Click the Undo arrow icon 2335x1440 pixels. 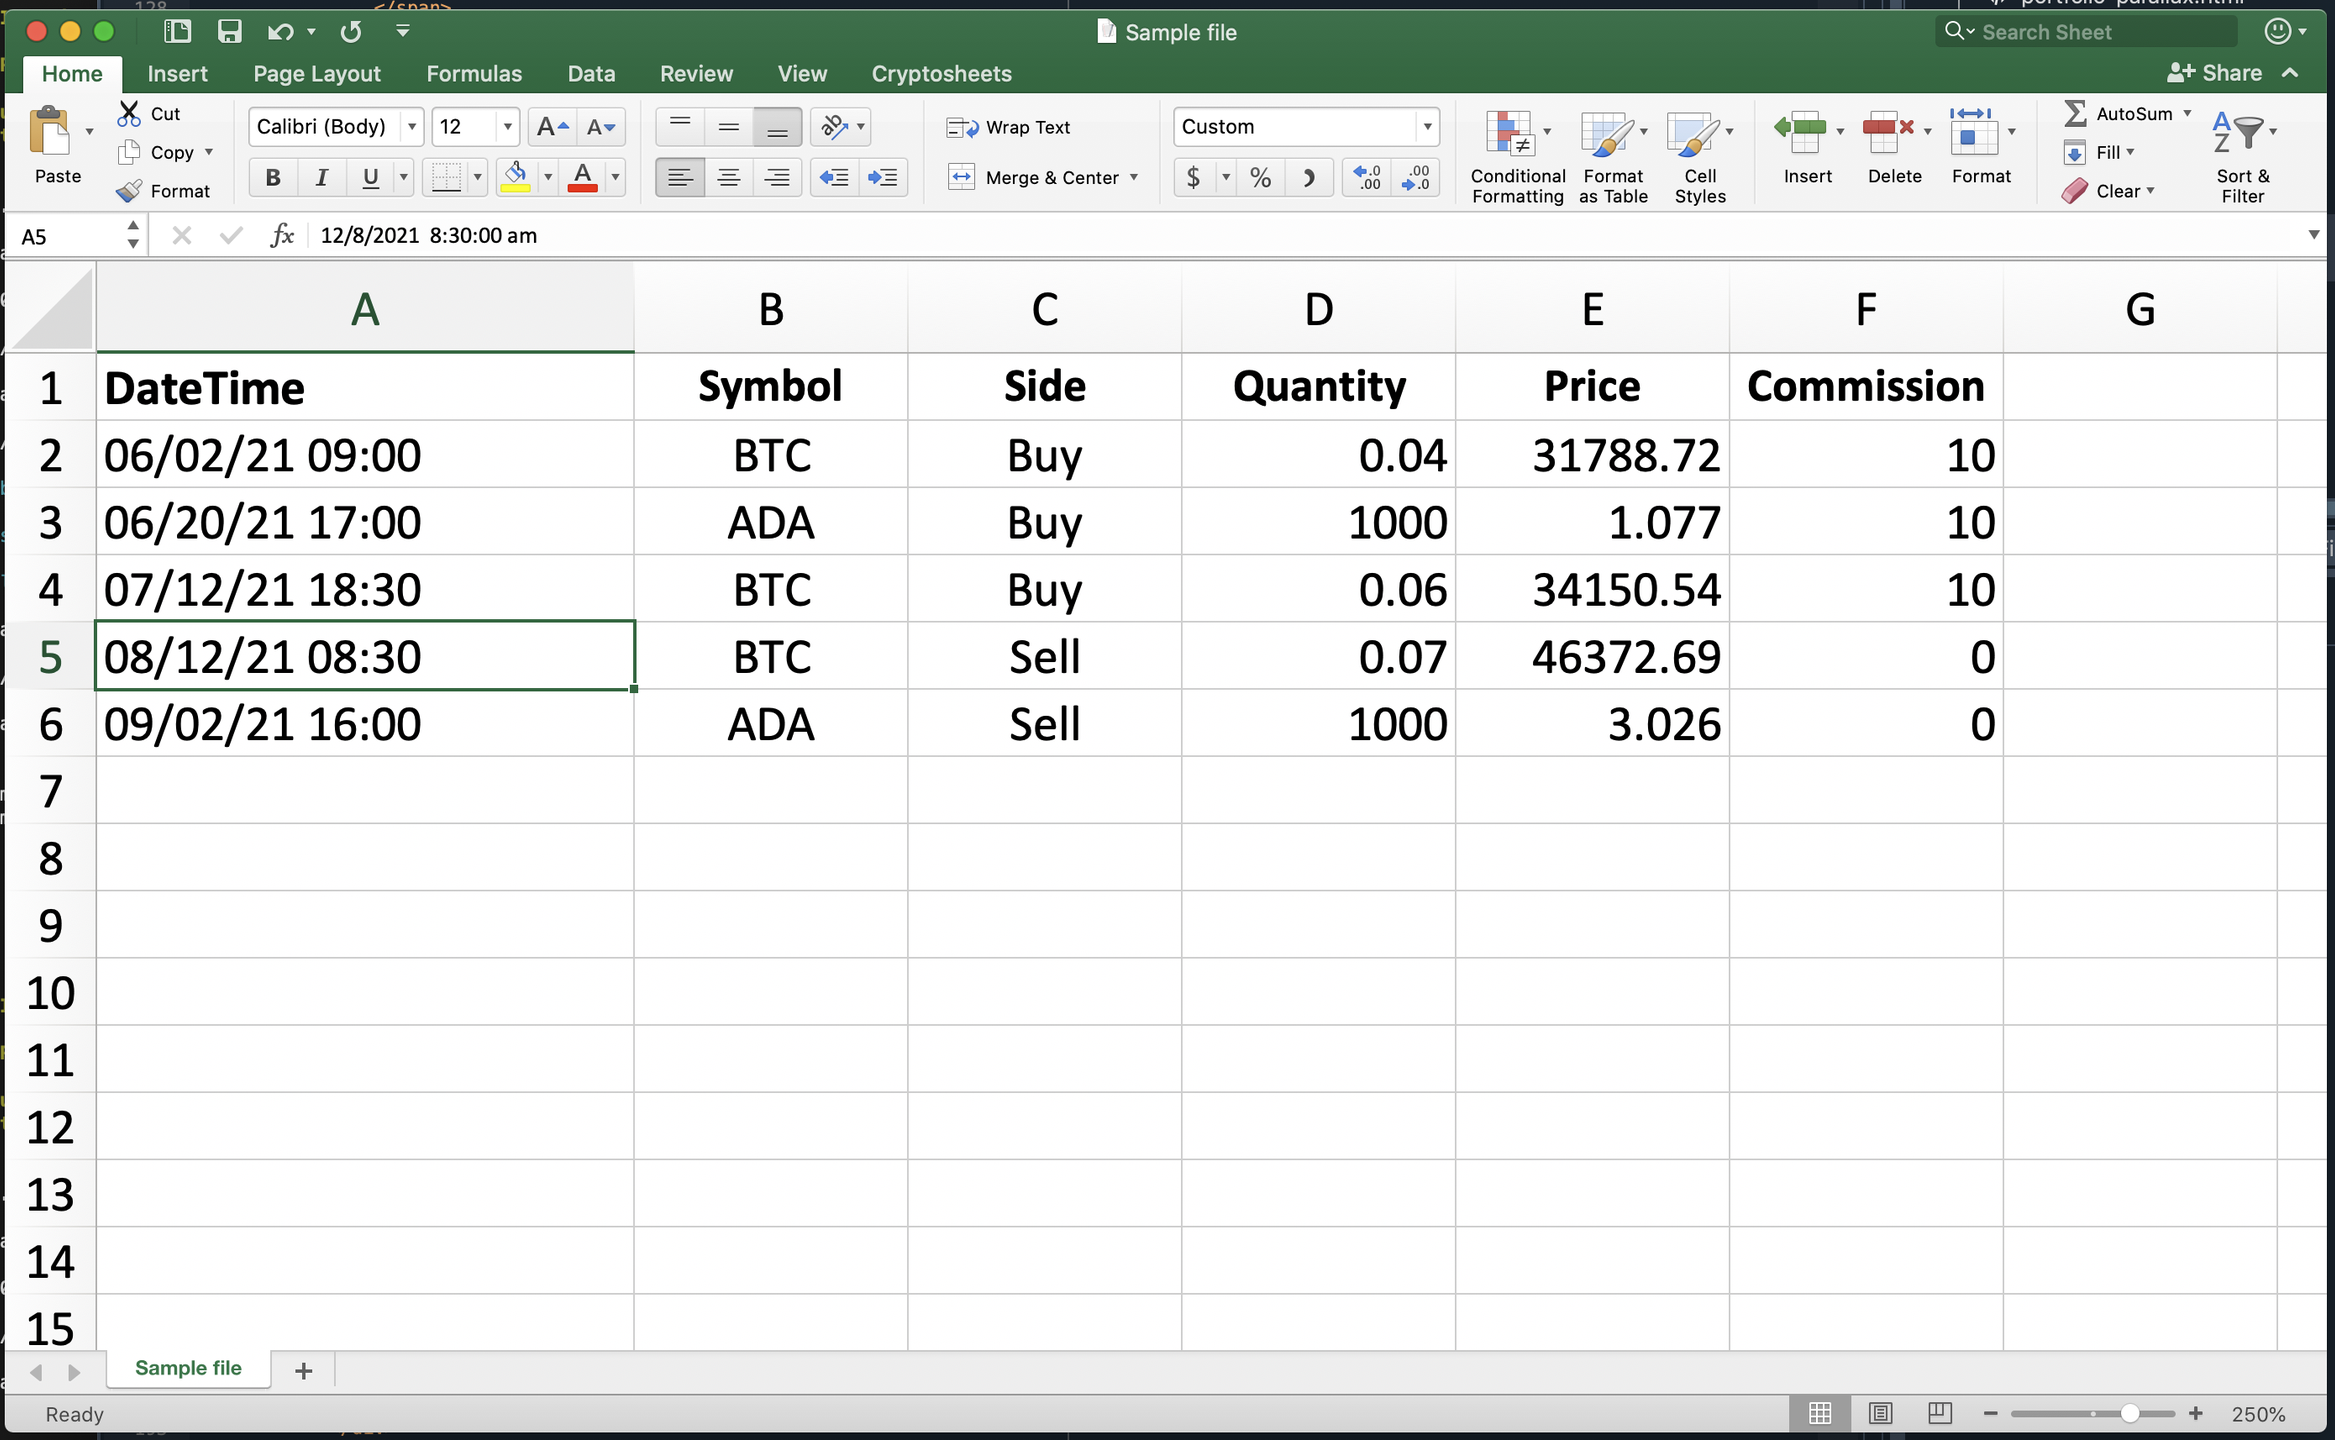(x=279, y=32)
